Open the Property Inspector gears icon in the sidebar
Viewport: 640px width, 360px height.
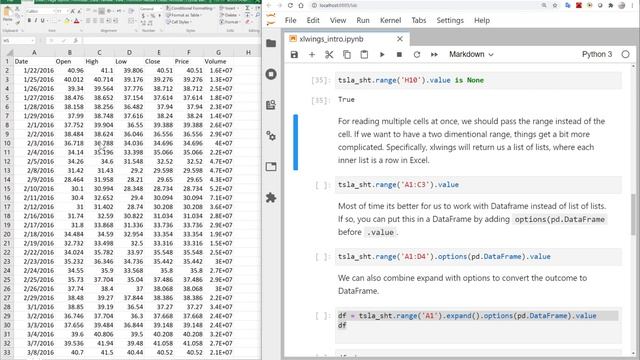point(271,136)
